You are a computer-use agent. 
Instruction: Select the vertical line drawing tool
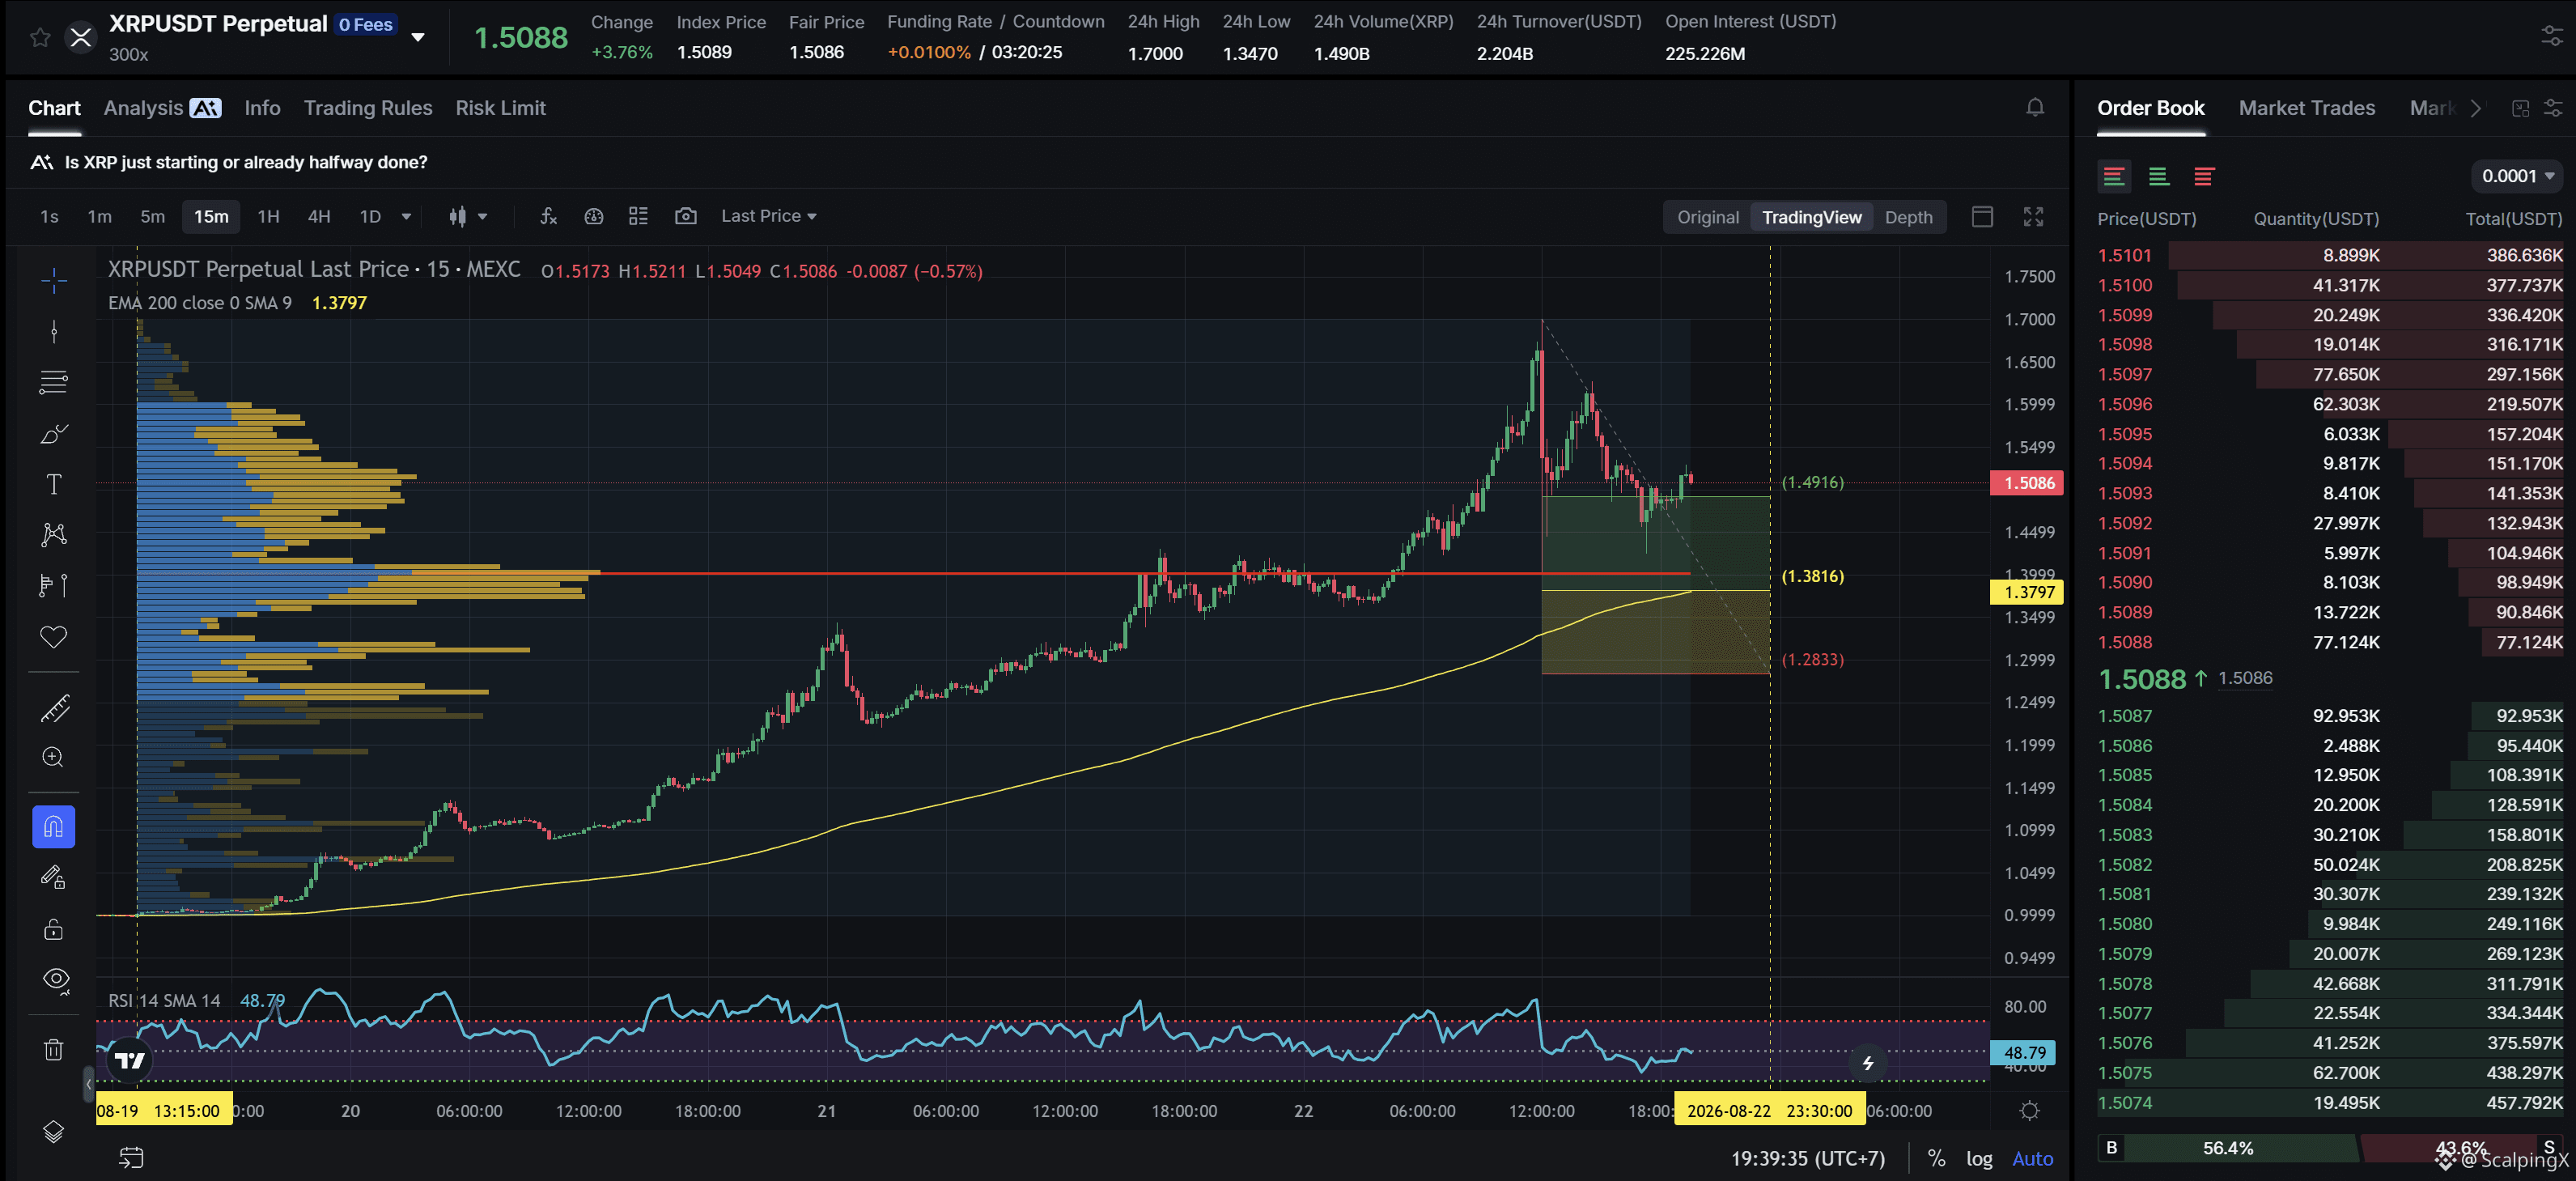tap(54, 331)
